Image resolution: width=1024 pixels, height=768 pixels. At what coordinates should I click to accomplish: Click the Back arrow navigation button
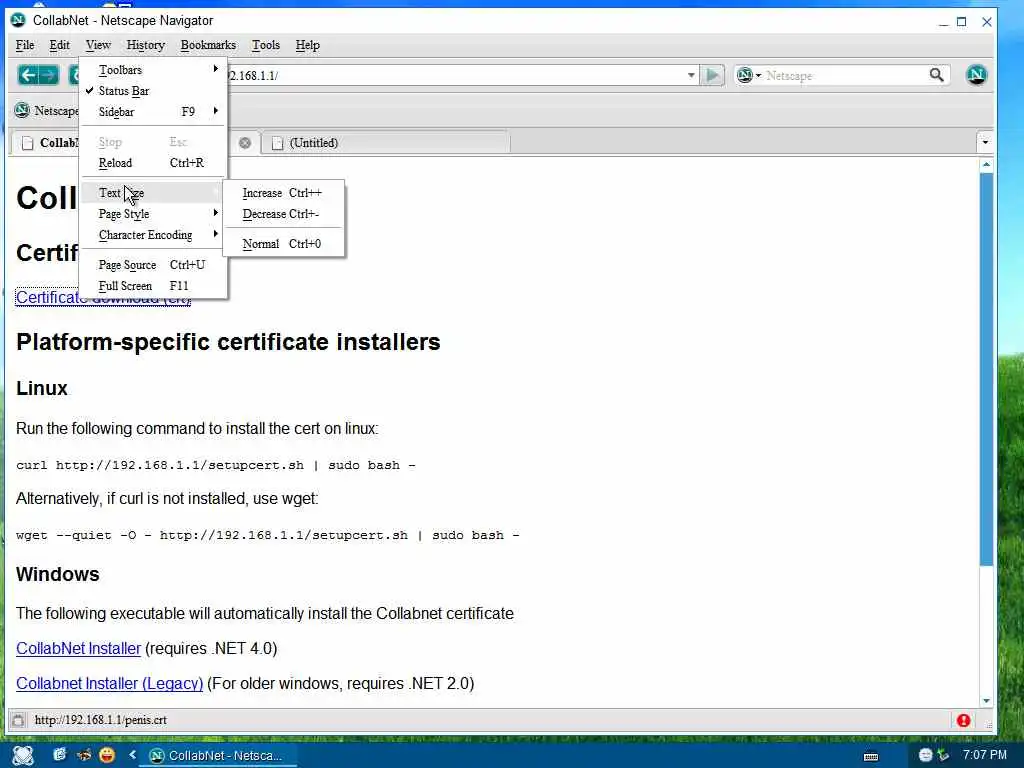point(27,75)
